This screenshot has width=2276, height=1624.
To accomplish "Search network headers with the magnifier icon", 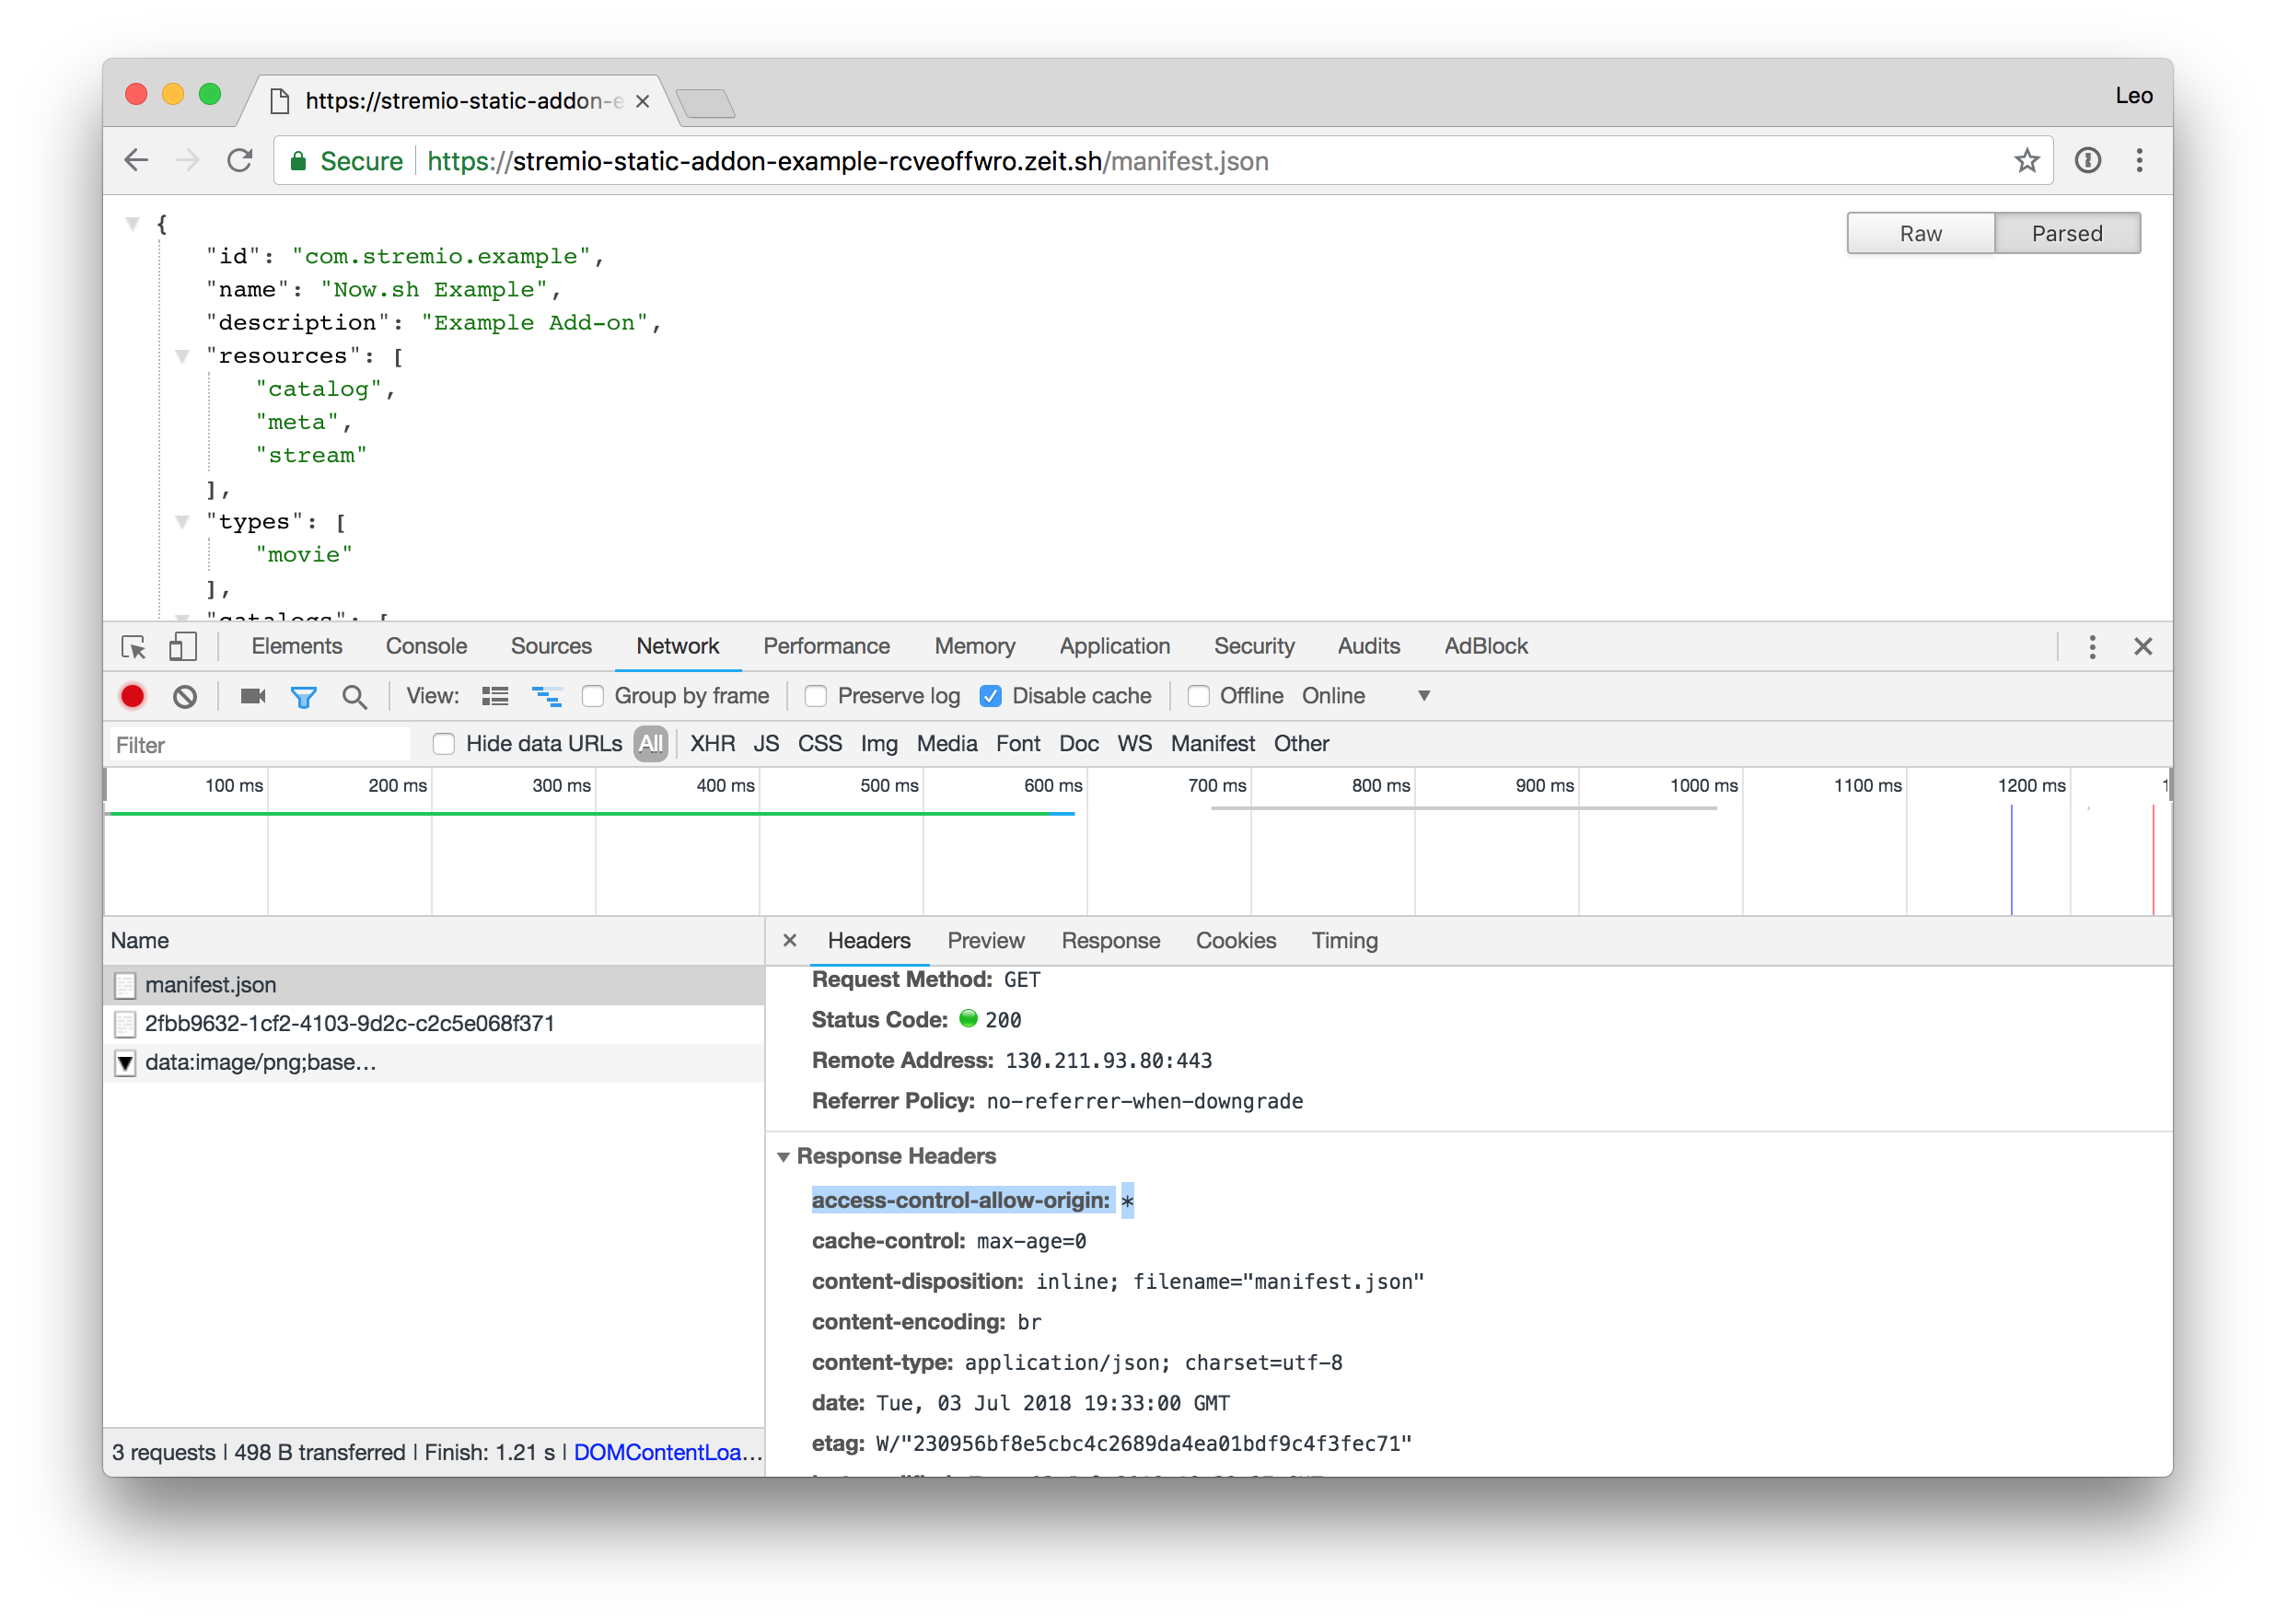I will (x=355, y=696).
